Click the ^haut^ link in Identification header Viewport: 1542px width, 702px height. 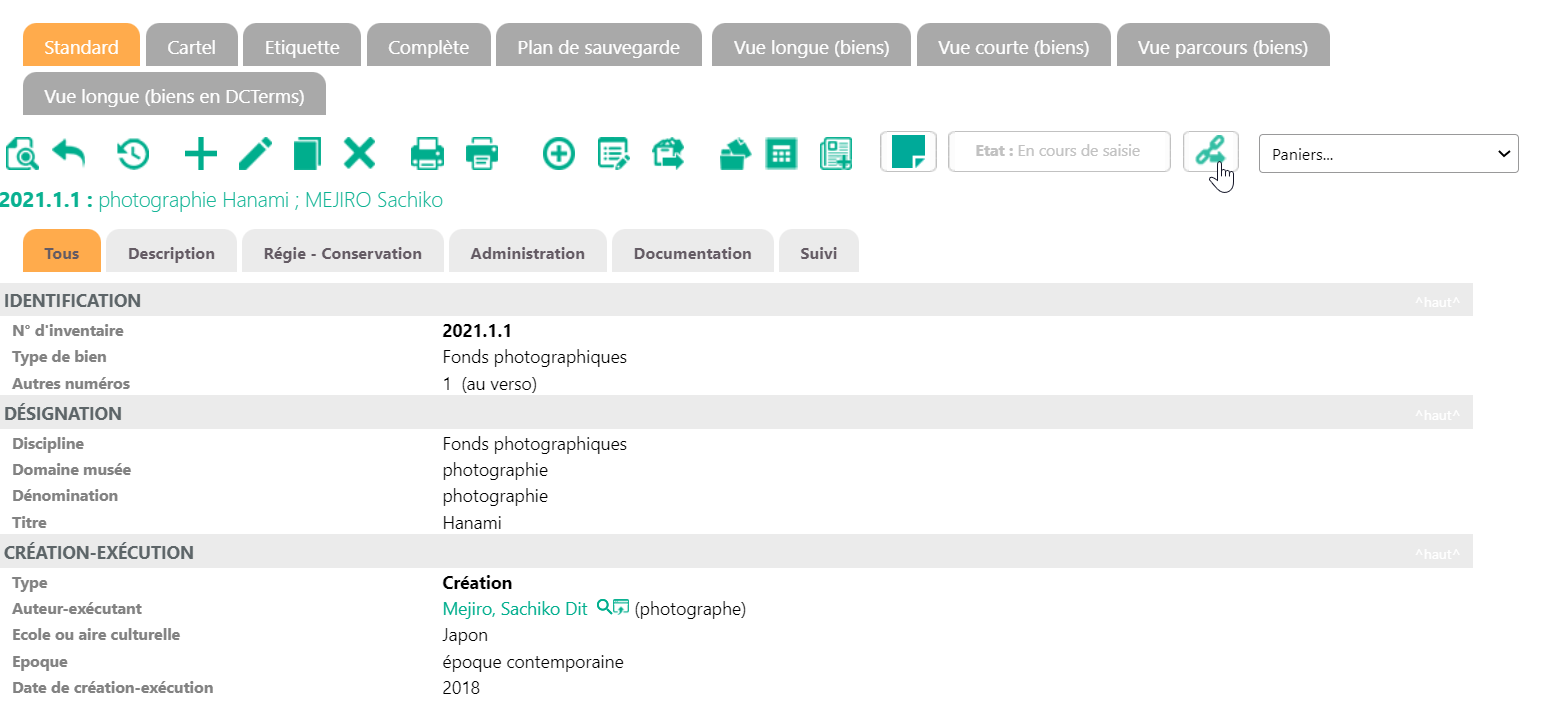(x=1436, y=302)
